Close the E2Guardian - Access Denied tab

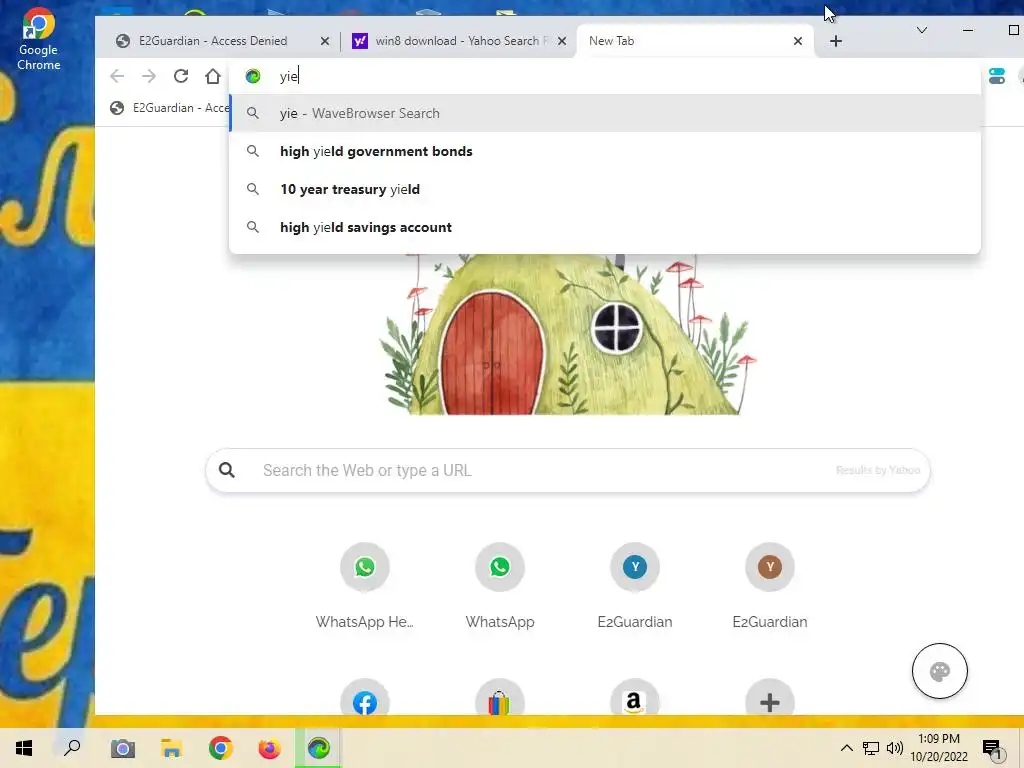(325, 41)
